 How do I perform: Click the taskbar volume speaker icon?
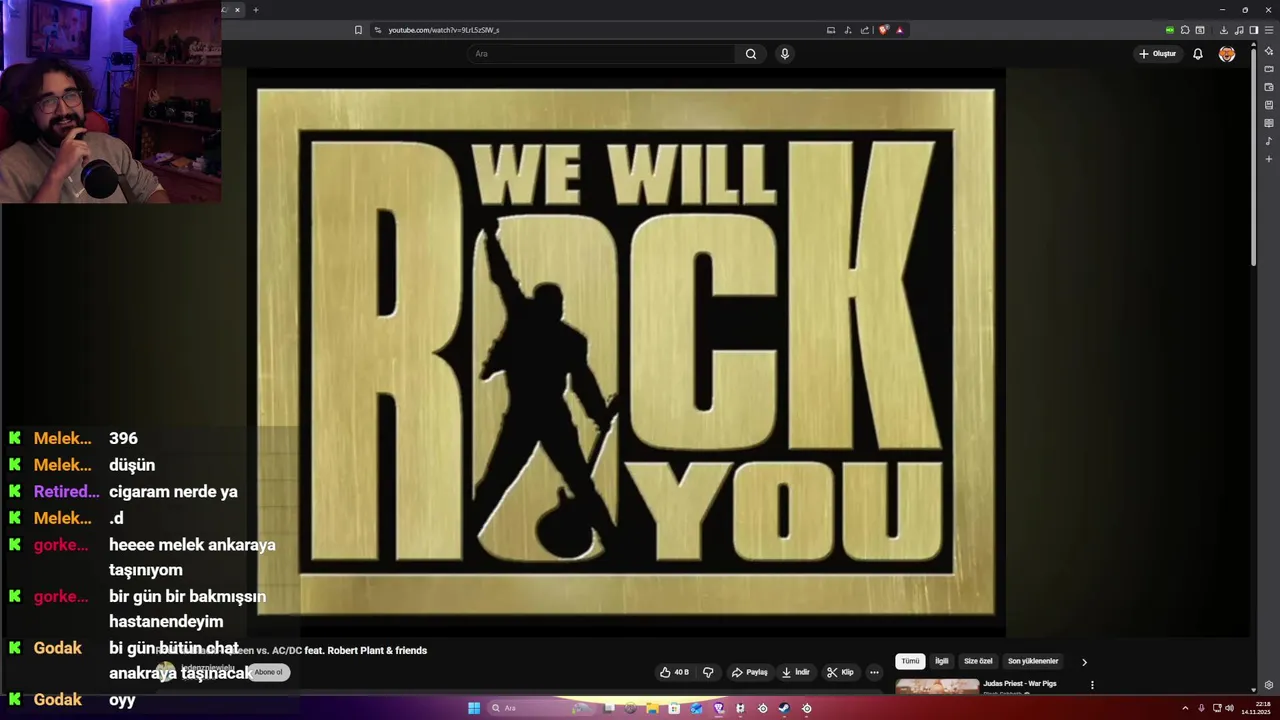[1229, 708]
